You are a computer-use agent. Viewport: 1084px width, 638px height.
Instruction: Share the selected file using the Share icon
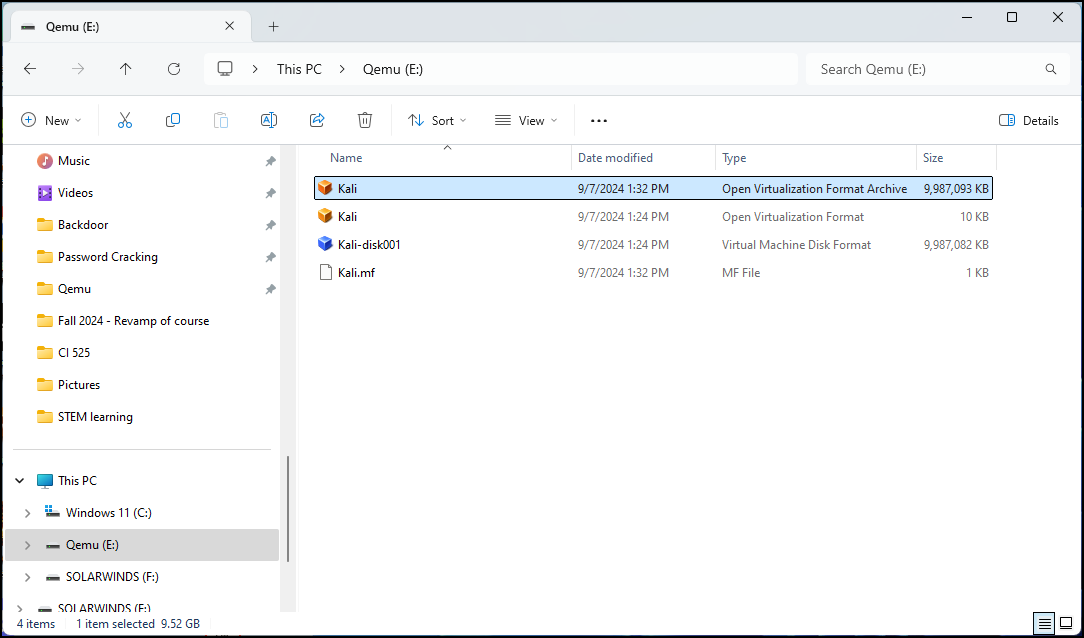pyautogui.click(x=317, y=120)
